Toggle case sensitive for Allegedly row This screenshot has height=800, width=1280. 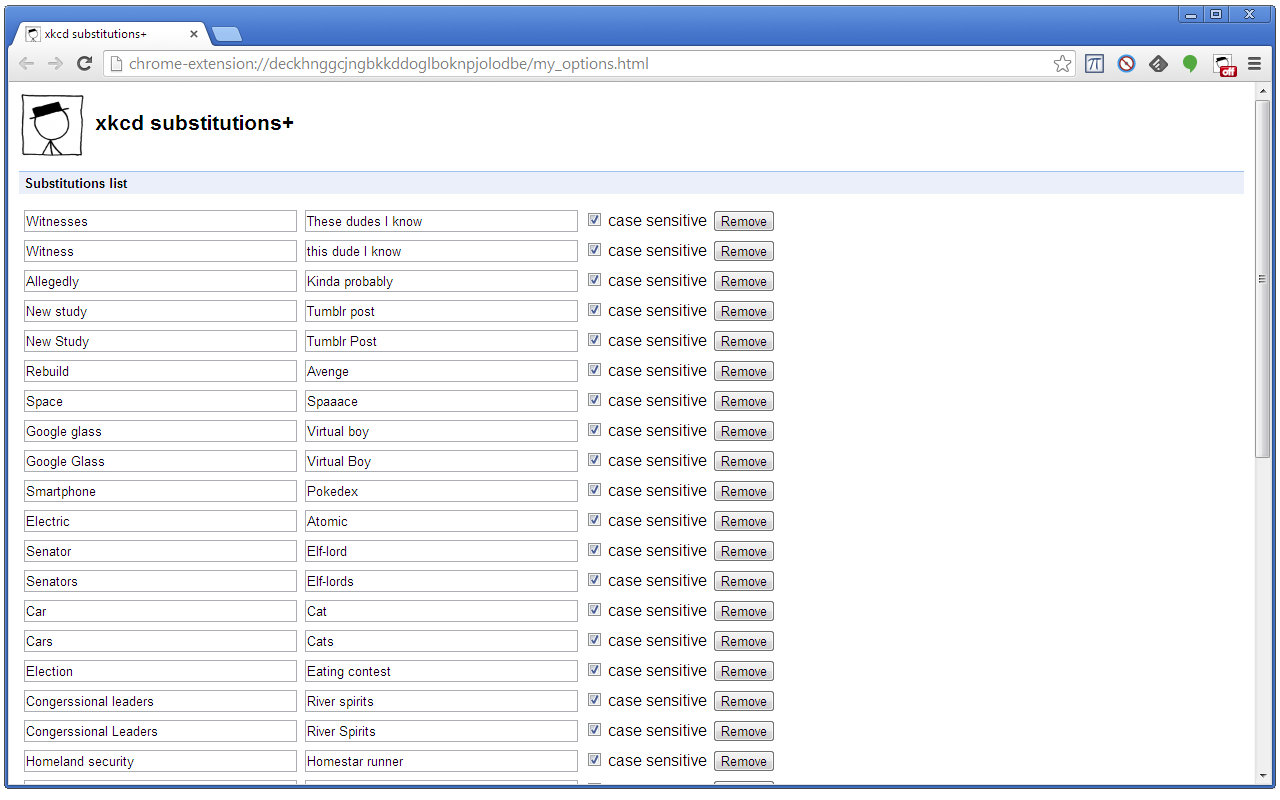pyautogui.click(x=594, y=279)
